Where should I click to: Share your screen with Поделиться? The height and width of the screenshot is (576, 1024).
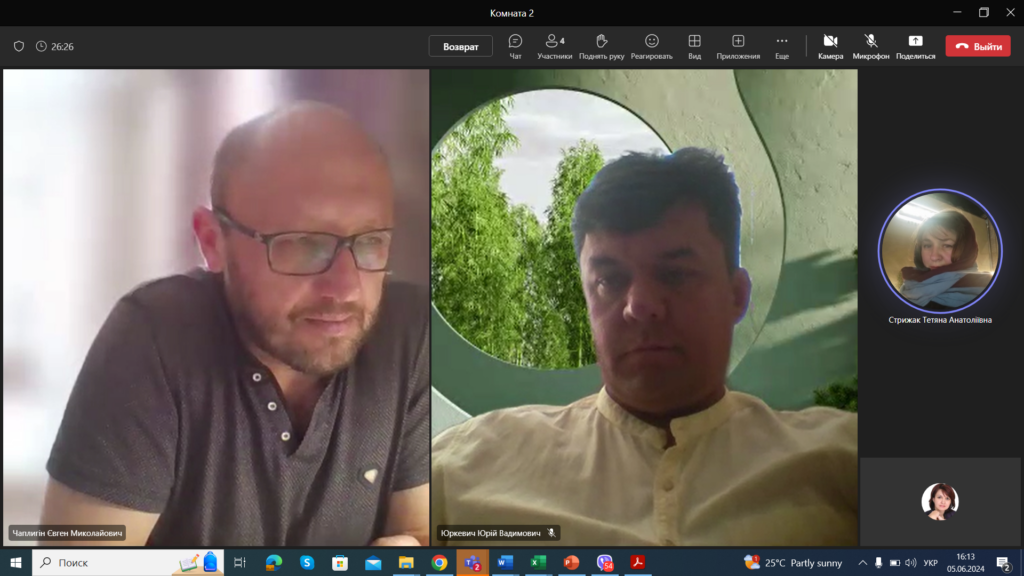(x=915, y=46)
